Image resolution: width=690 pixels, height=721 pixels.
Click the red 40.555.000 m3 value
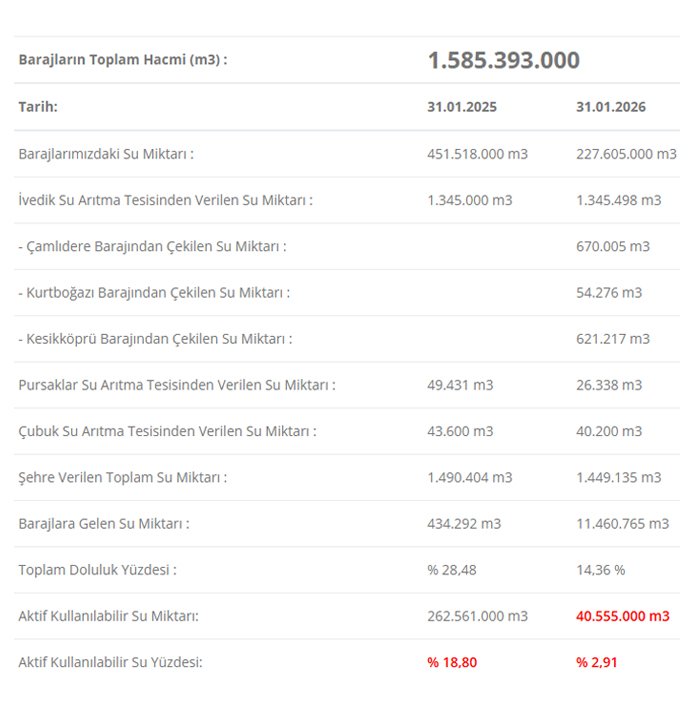click(x=622, y=616)
